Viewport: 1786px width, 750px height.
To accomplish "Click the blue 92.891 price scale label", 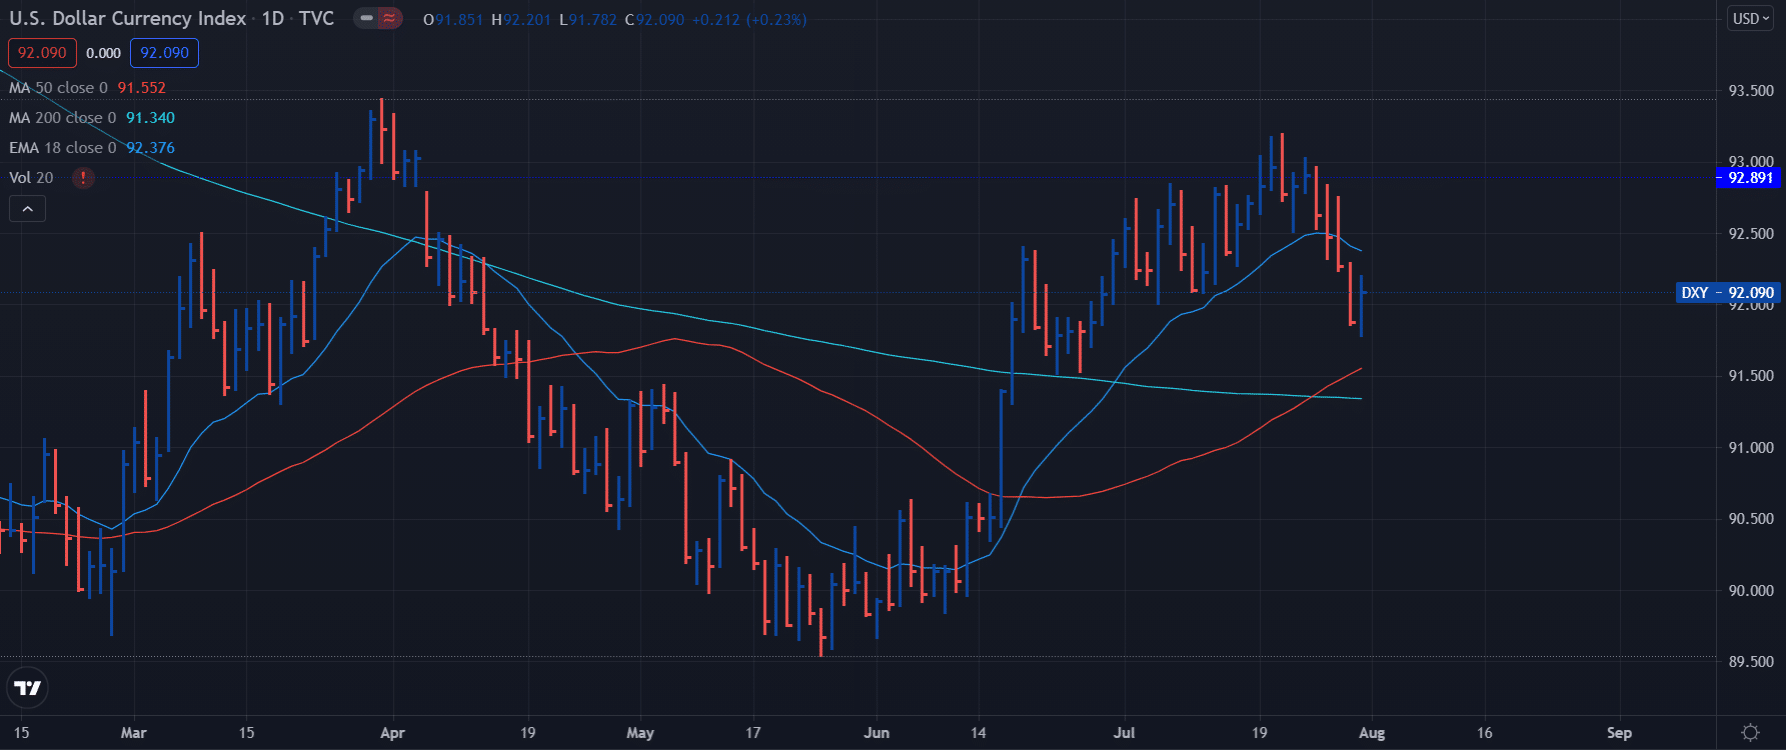I will (1747, 178).
